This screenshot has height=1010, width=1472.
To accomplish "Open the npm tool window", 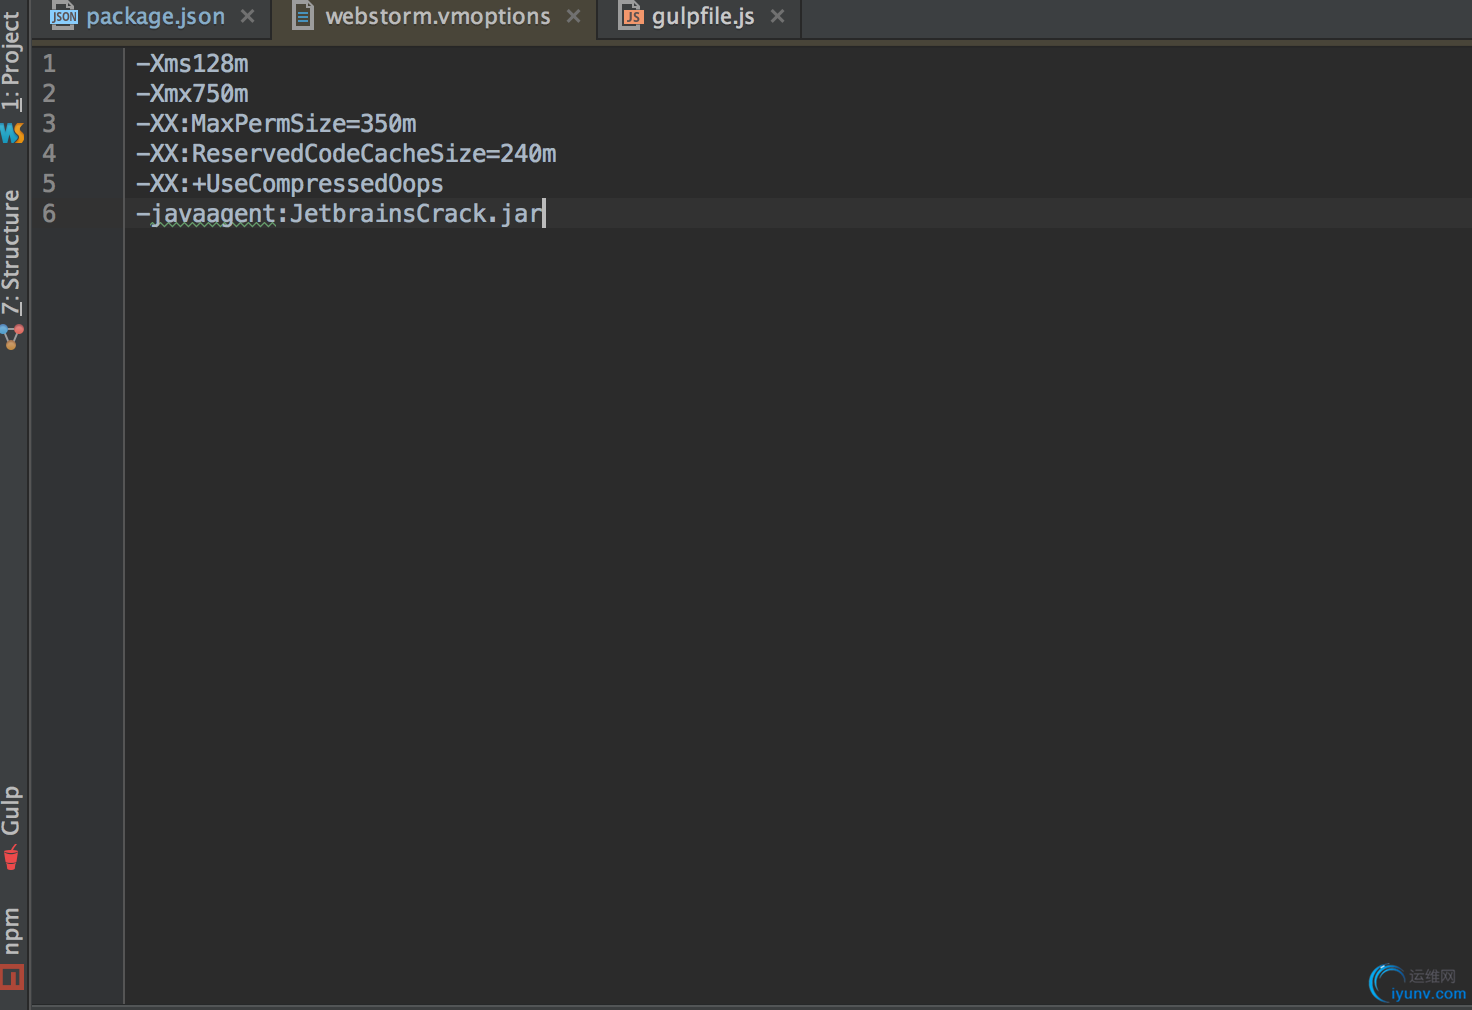I will [11, 931].
